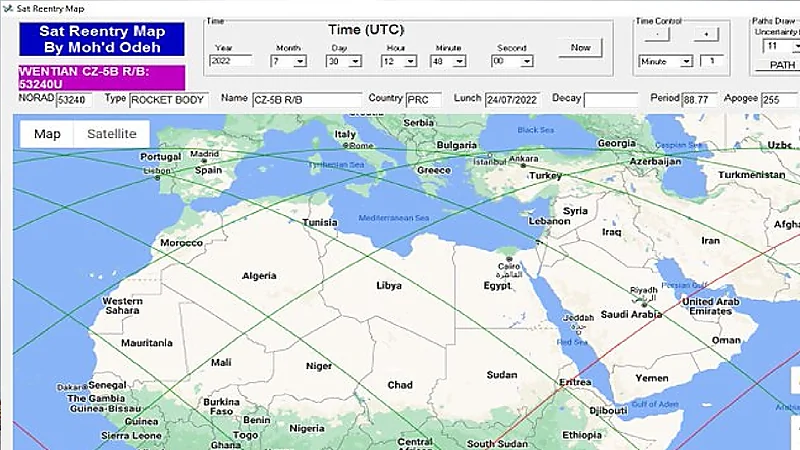Click the Greece country label
Image resolution: width=800 pixels, height=450 pixels.
coord(434,170)
